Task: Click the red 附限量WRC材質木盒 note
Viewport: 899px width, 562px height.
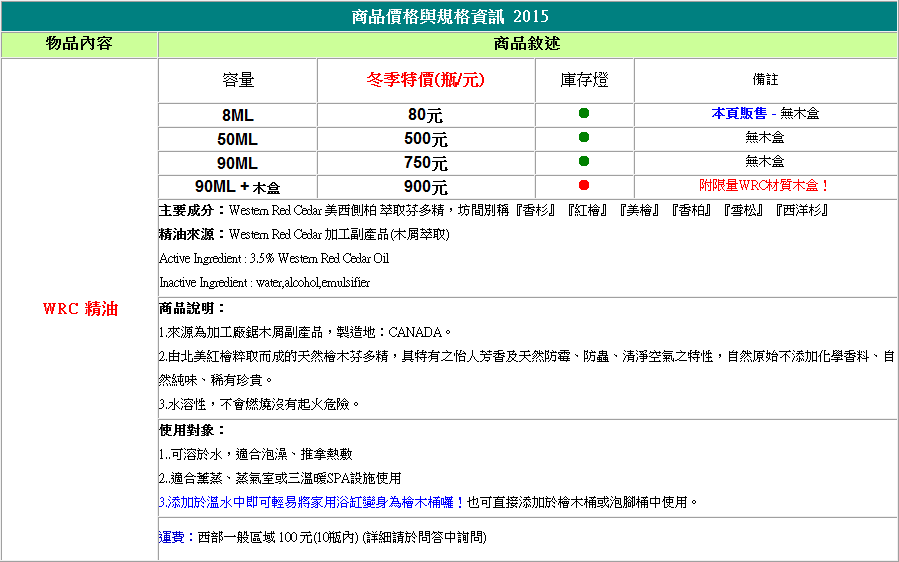Action: pyautogui.click(x=764, y=186)
